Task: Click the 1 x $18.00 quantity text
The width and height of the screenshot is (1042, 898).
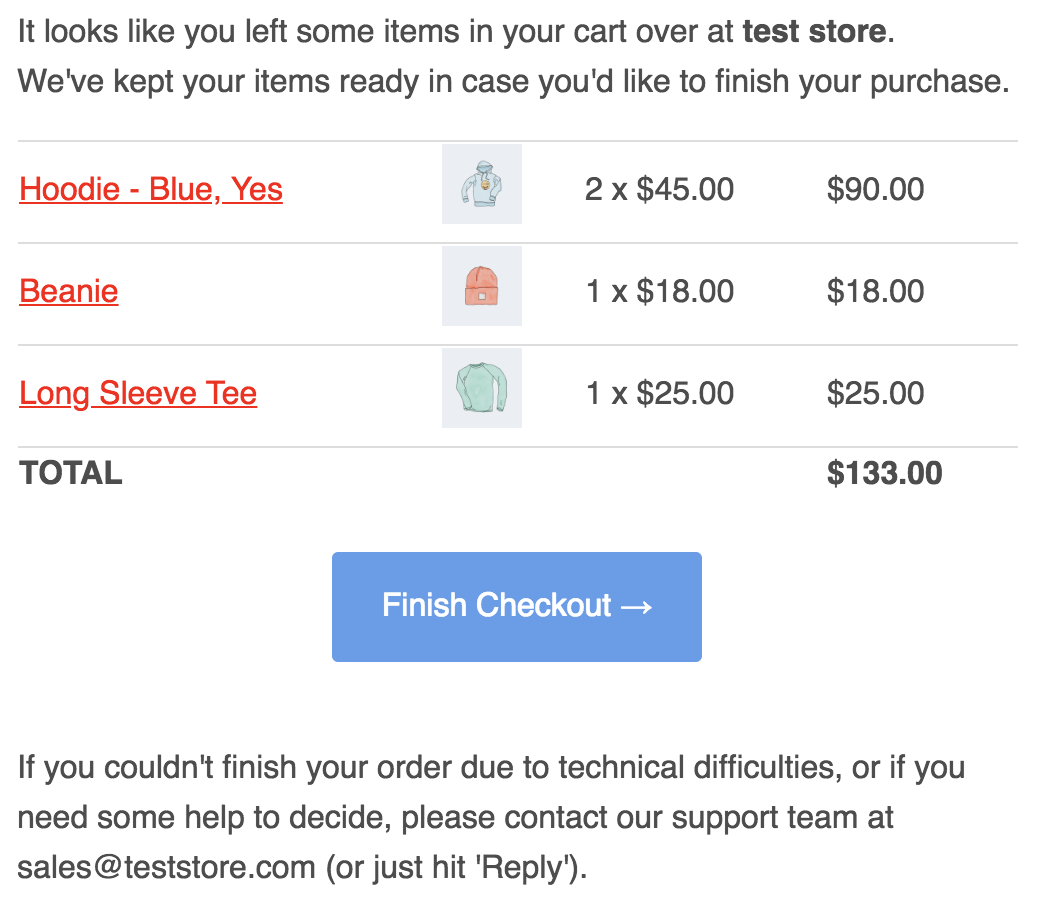Action: pyautogui.click(x=659, y=291)
